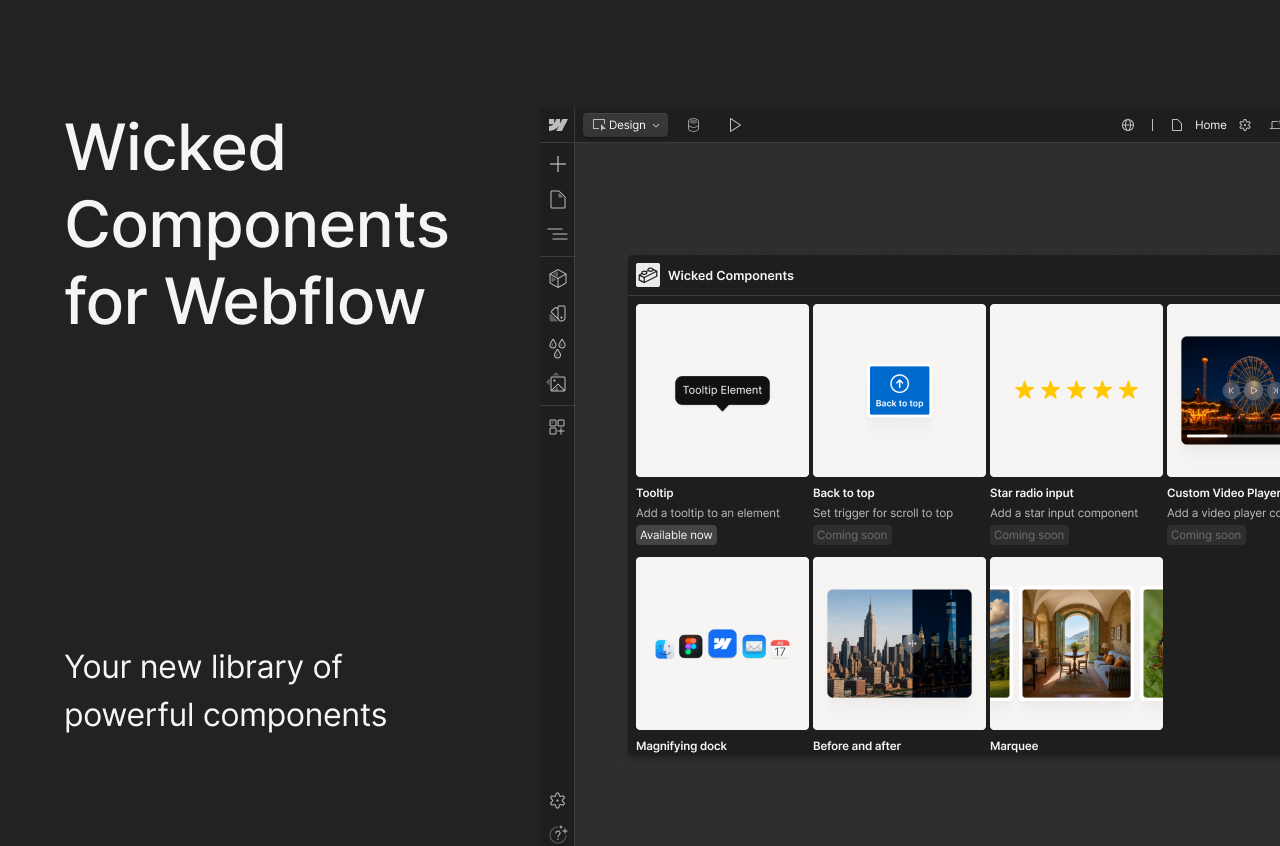Select a star in Star radio input preview
Viewport: 1280px width, 846px height.
point(1076,390)
